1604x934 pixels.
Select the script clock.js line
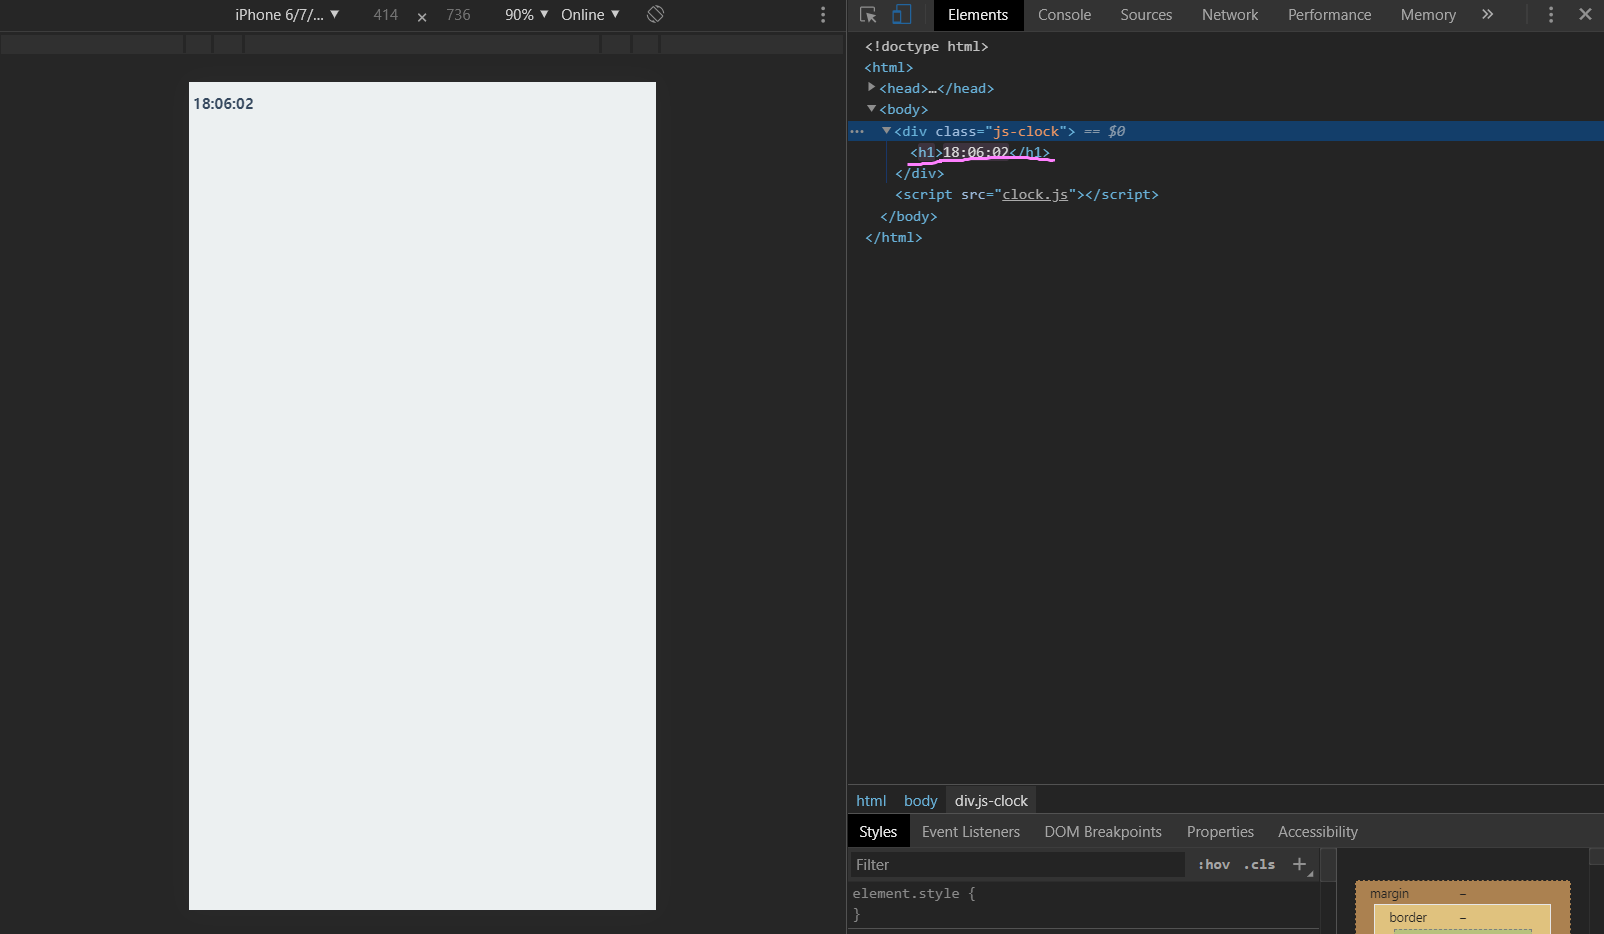tap(1027, 194)
